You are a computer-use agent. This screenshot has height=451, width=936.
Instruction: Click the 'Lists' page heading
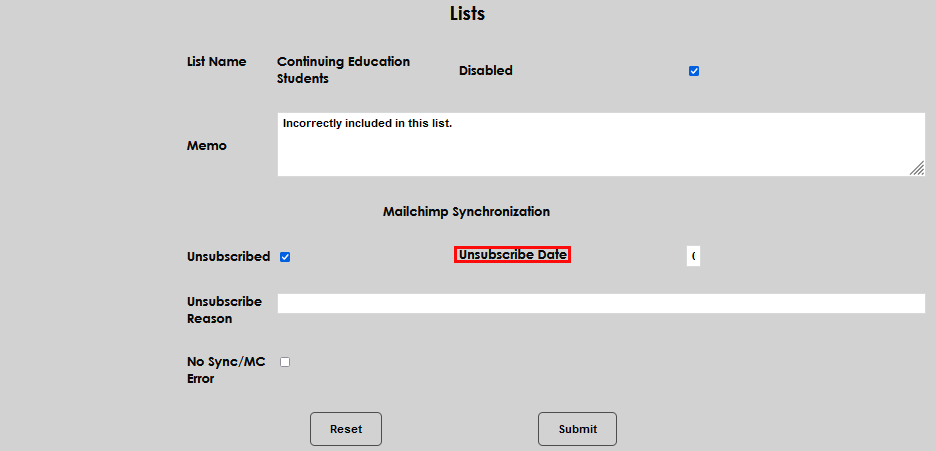point(467,14)
